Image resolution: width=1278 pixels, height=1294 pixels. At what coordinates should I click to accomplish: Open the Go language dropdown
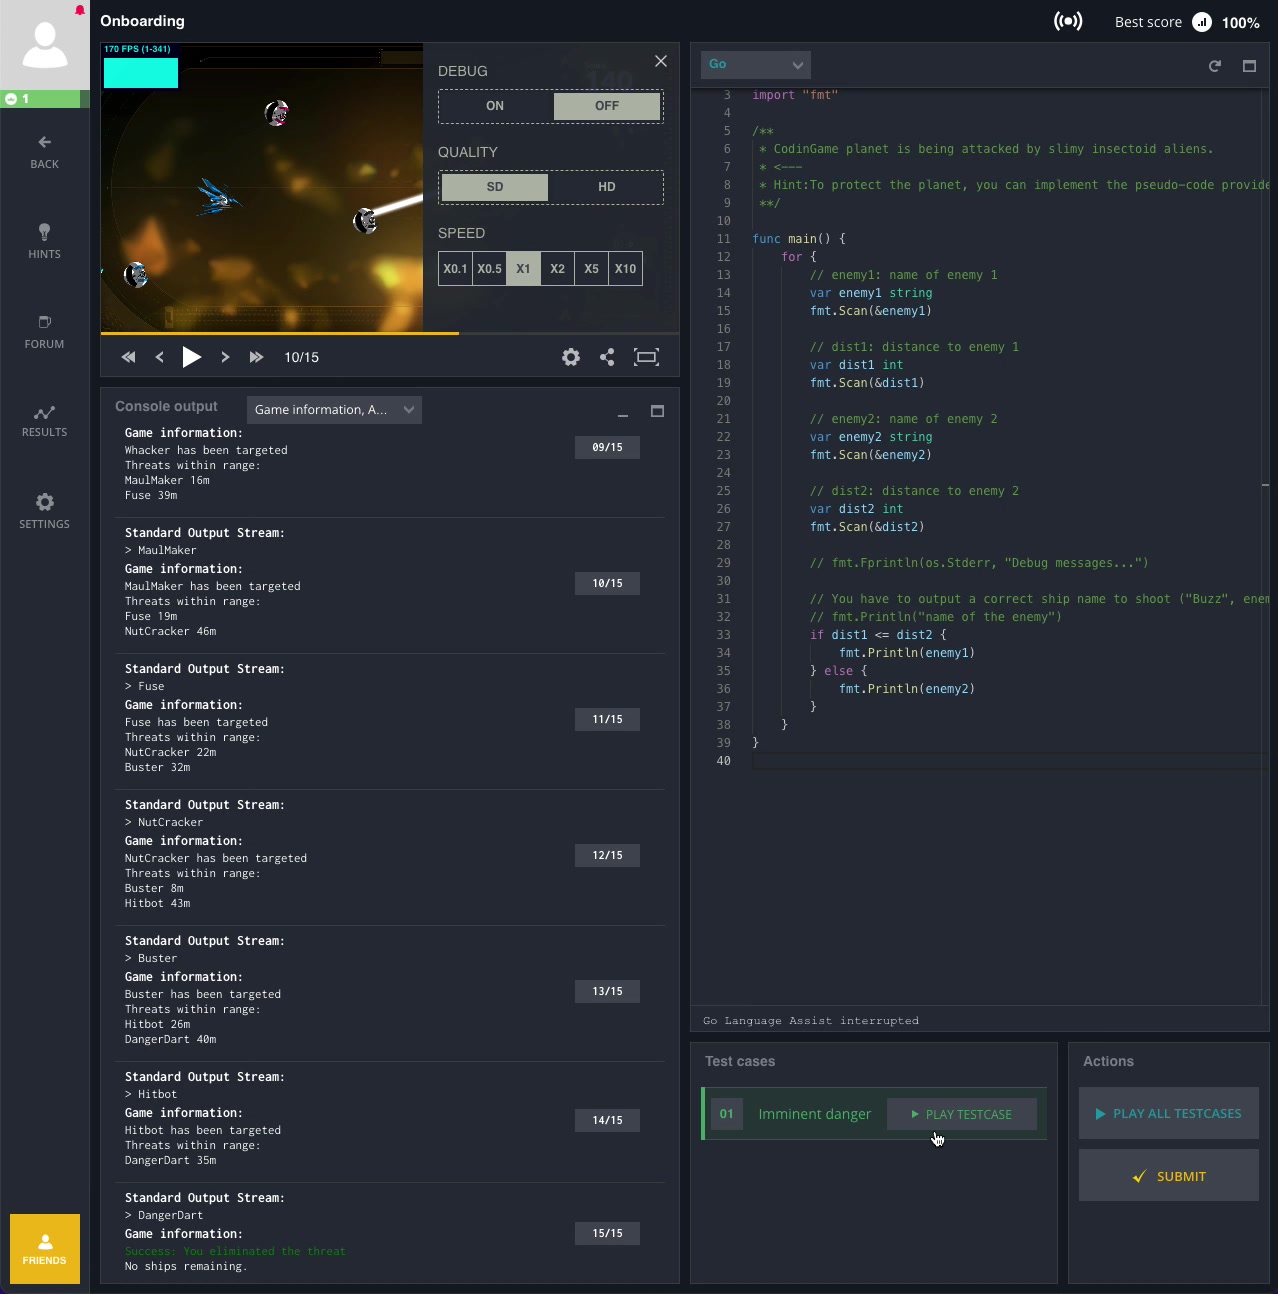(755, 65)
